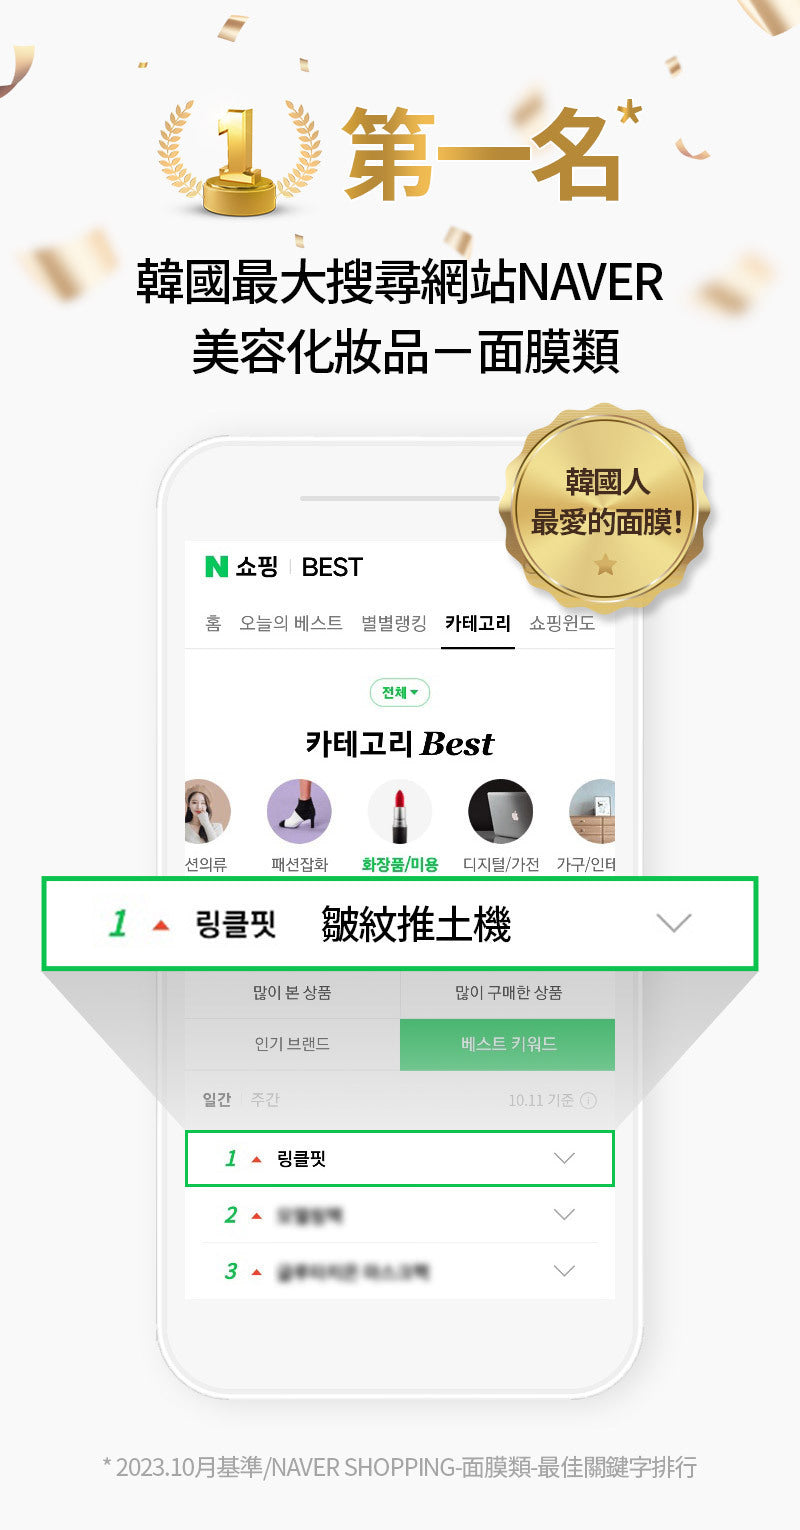Select the furniture 가구/인테리어 category icon

tap(592, 812)
